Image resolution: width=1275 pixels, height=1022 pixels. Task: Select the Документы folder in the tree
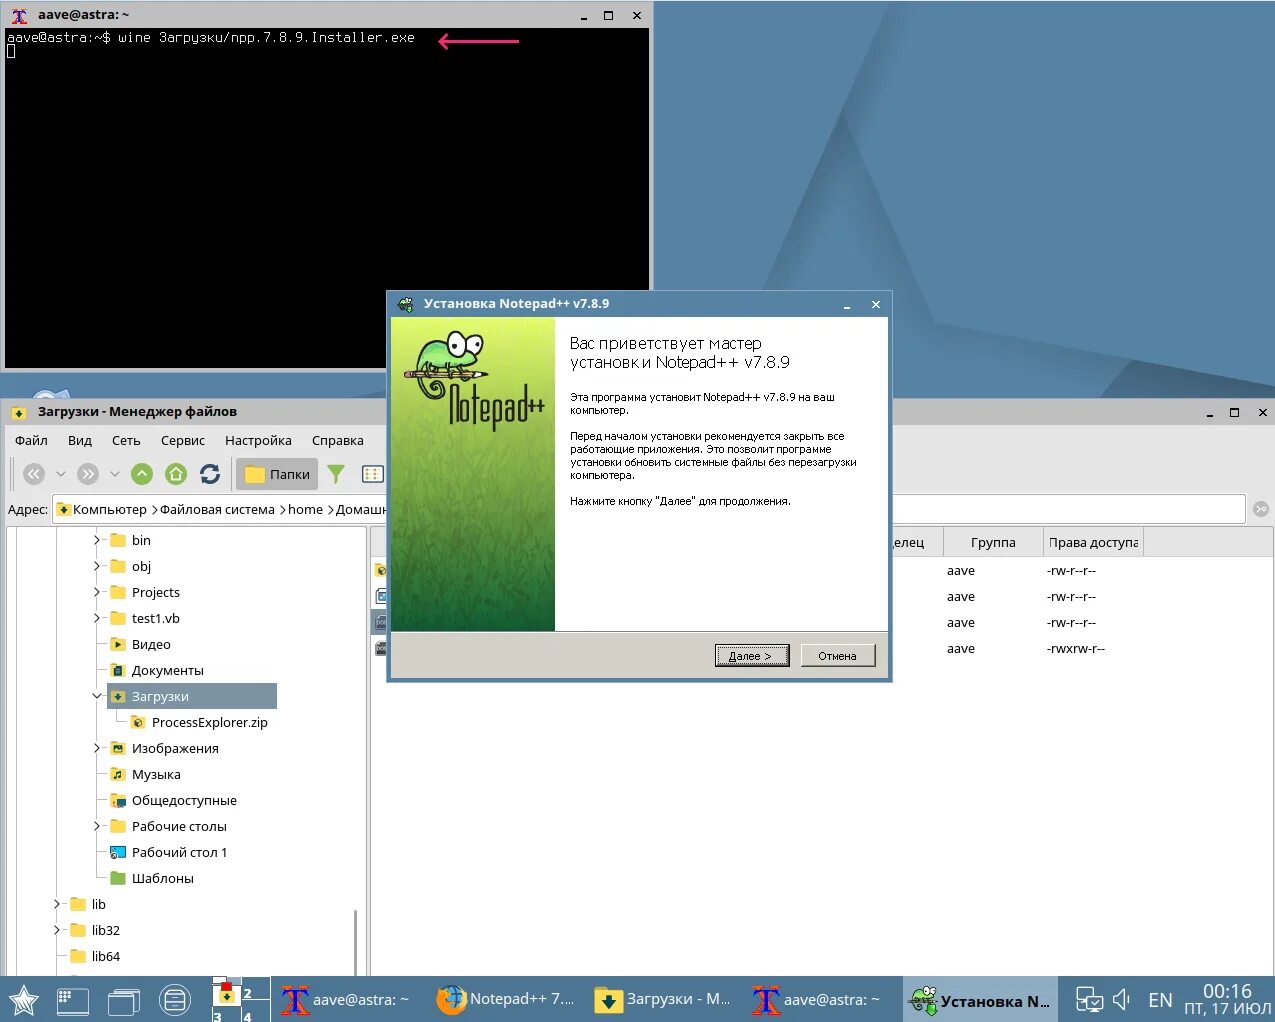(156, 670)
